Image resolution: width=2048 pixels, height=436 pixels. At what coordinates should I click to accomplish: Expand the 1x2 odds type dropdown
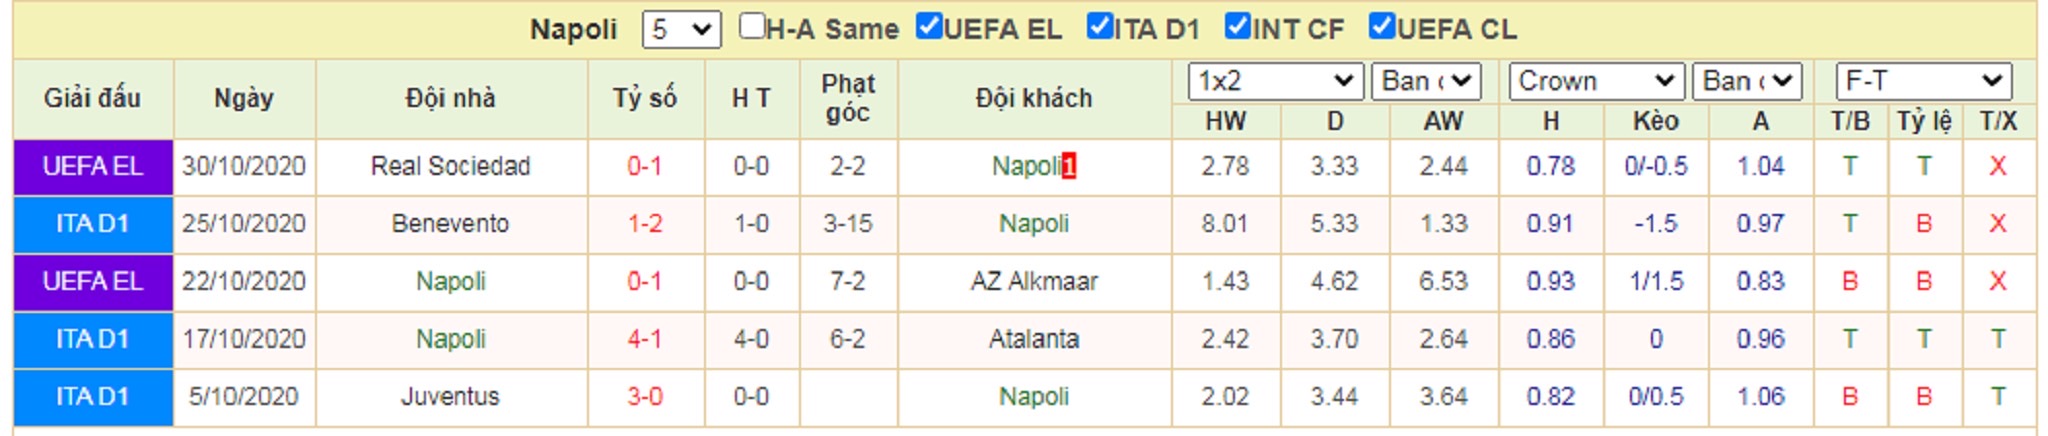(1276, 81)
